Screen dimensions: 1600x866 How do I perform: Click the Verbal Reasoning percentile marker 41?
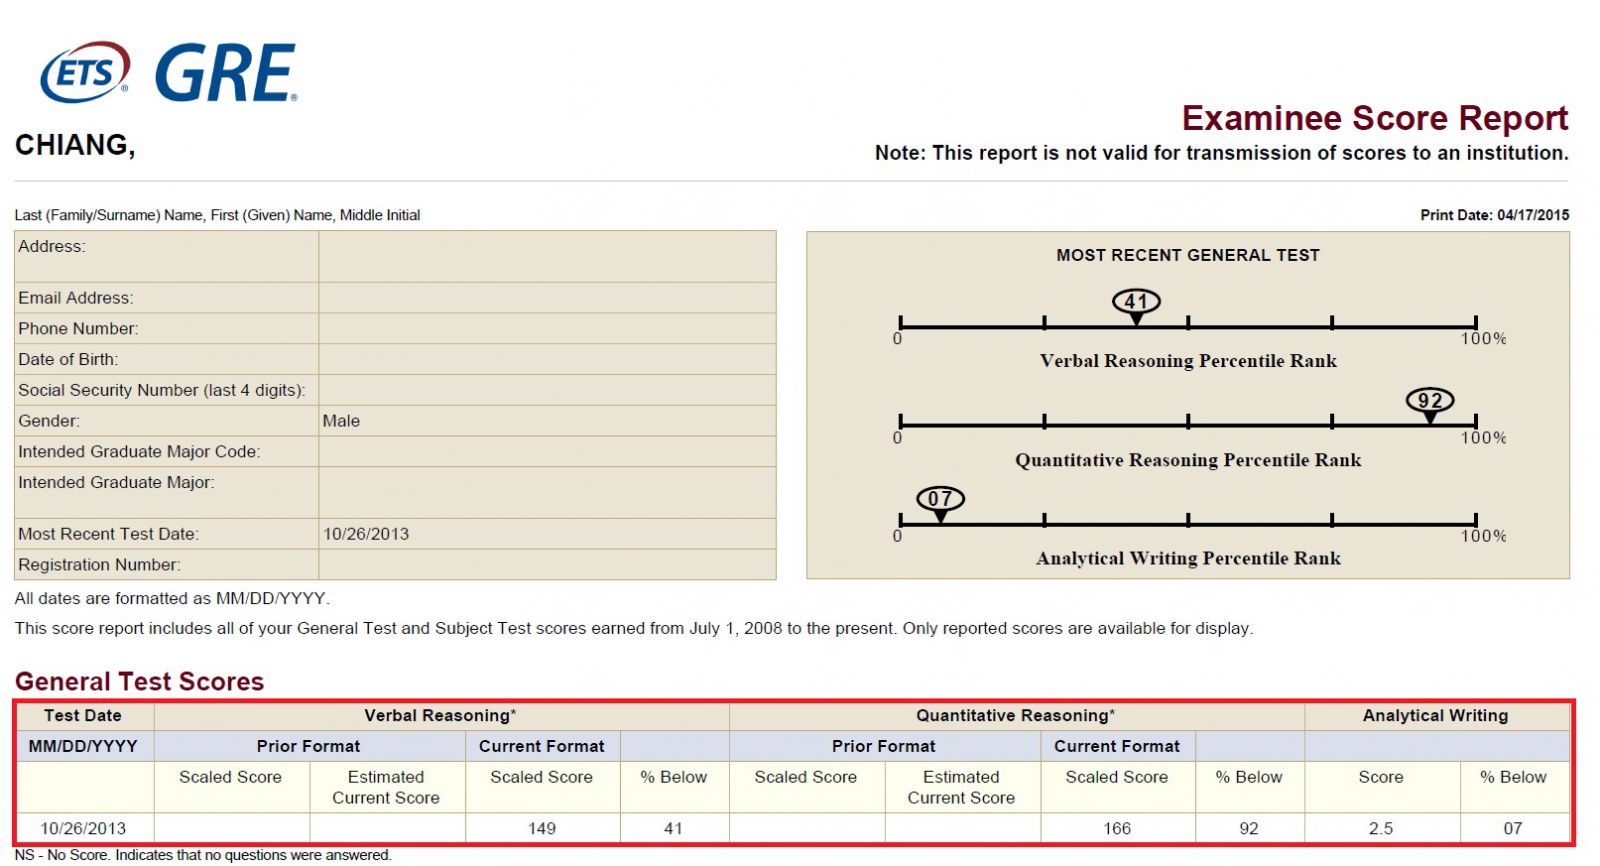1136,305
